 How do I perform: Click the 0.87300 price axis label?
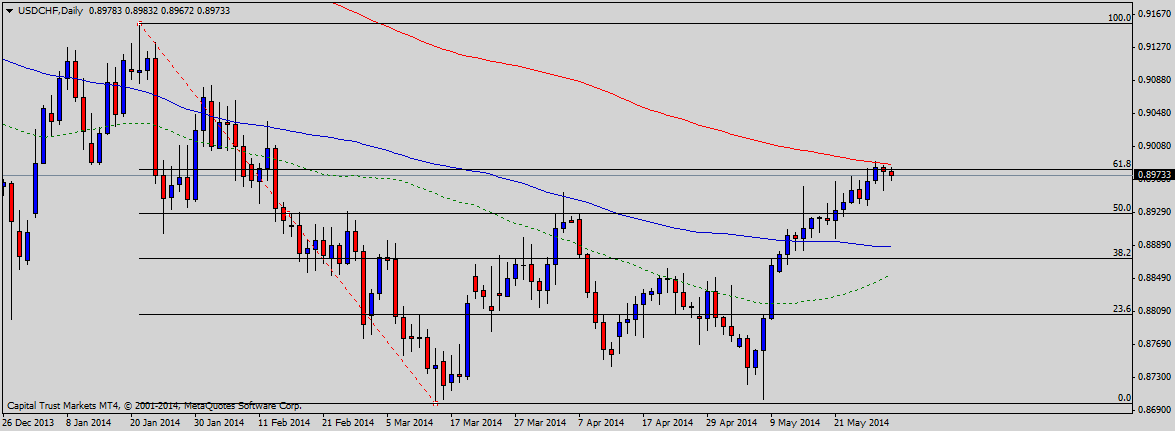pos(1154,376)
